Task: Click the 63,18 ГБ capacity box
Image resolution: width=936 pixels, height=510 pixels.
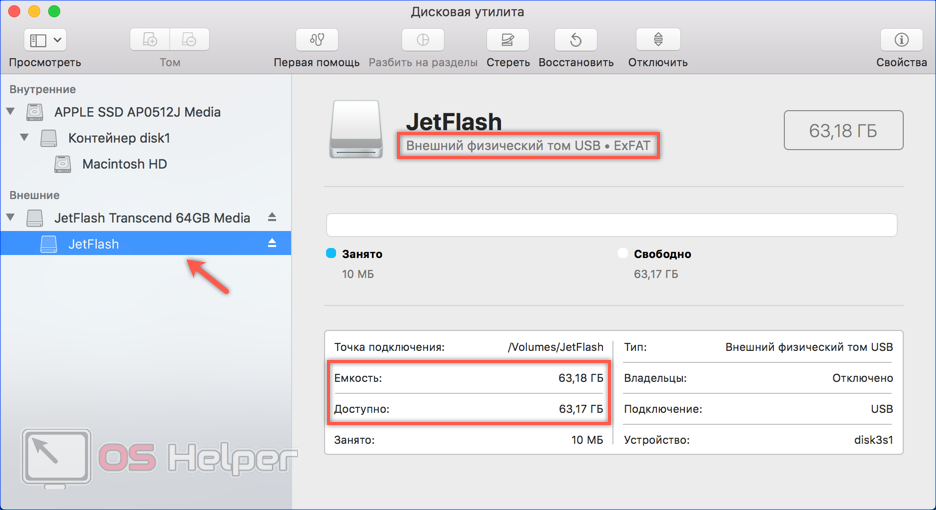Action: [x=843, y=130]
